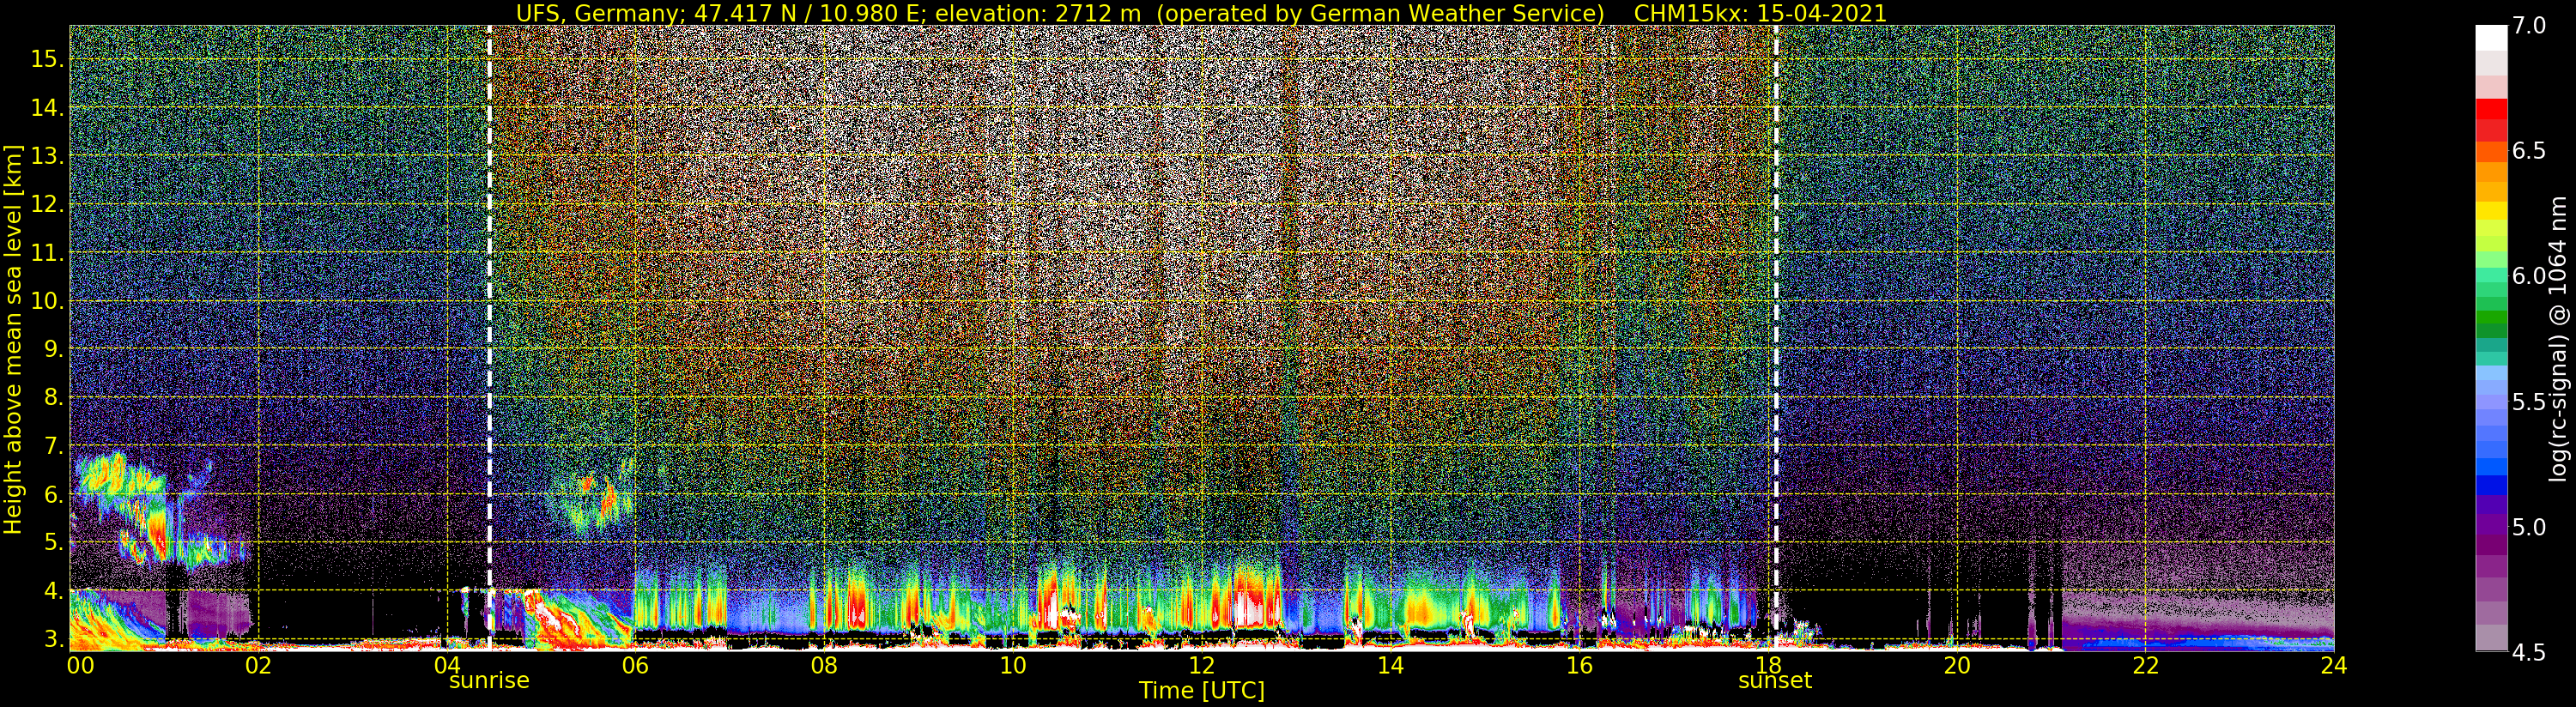Click the 15. tick on the height axis
Image resolution: width=2576 pixels, height=707 pixels.
pyautogui.click(x=47, y=59)
